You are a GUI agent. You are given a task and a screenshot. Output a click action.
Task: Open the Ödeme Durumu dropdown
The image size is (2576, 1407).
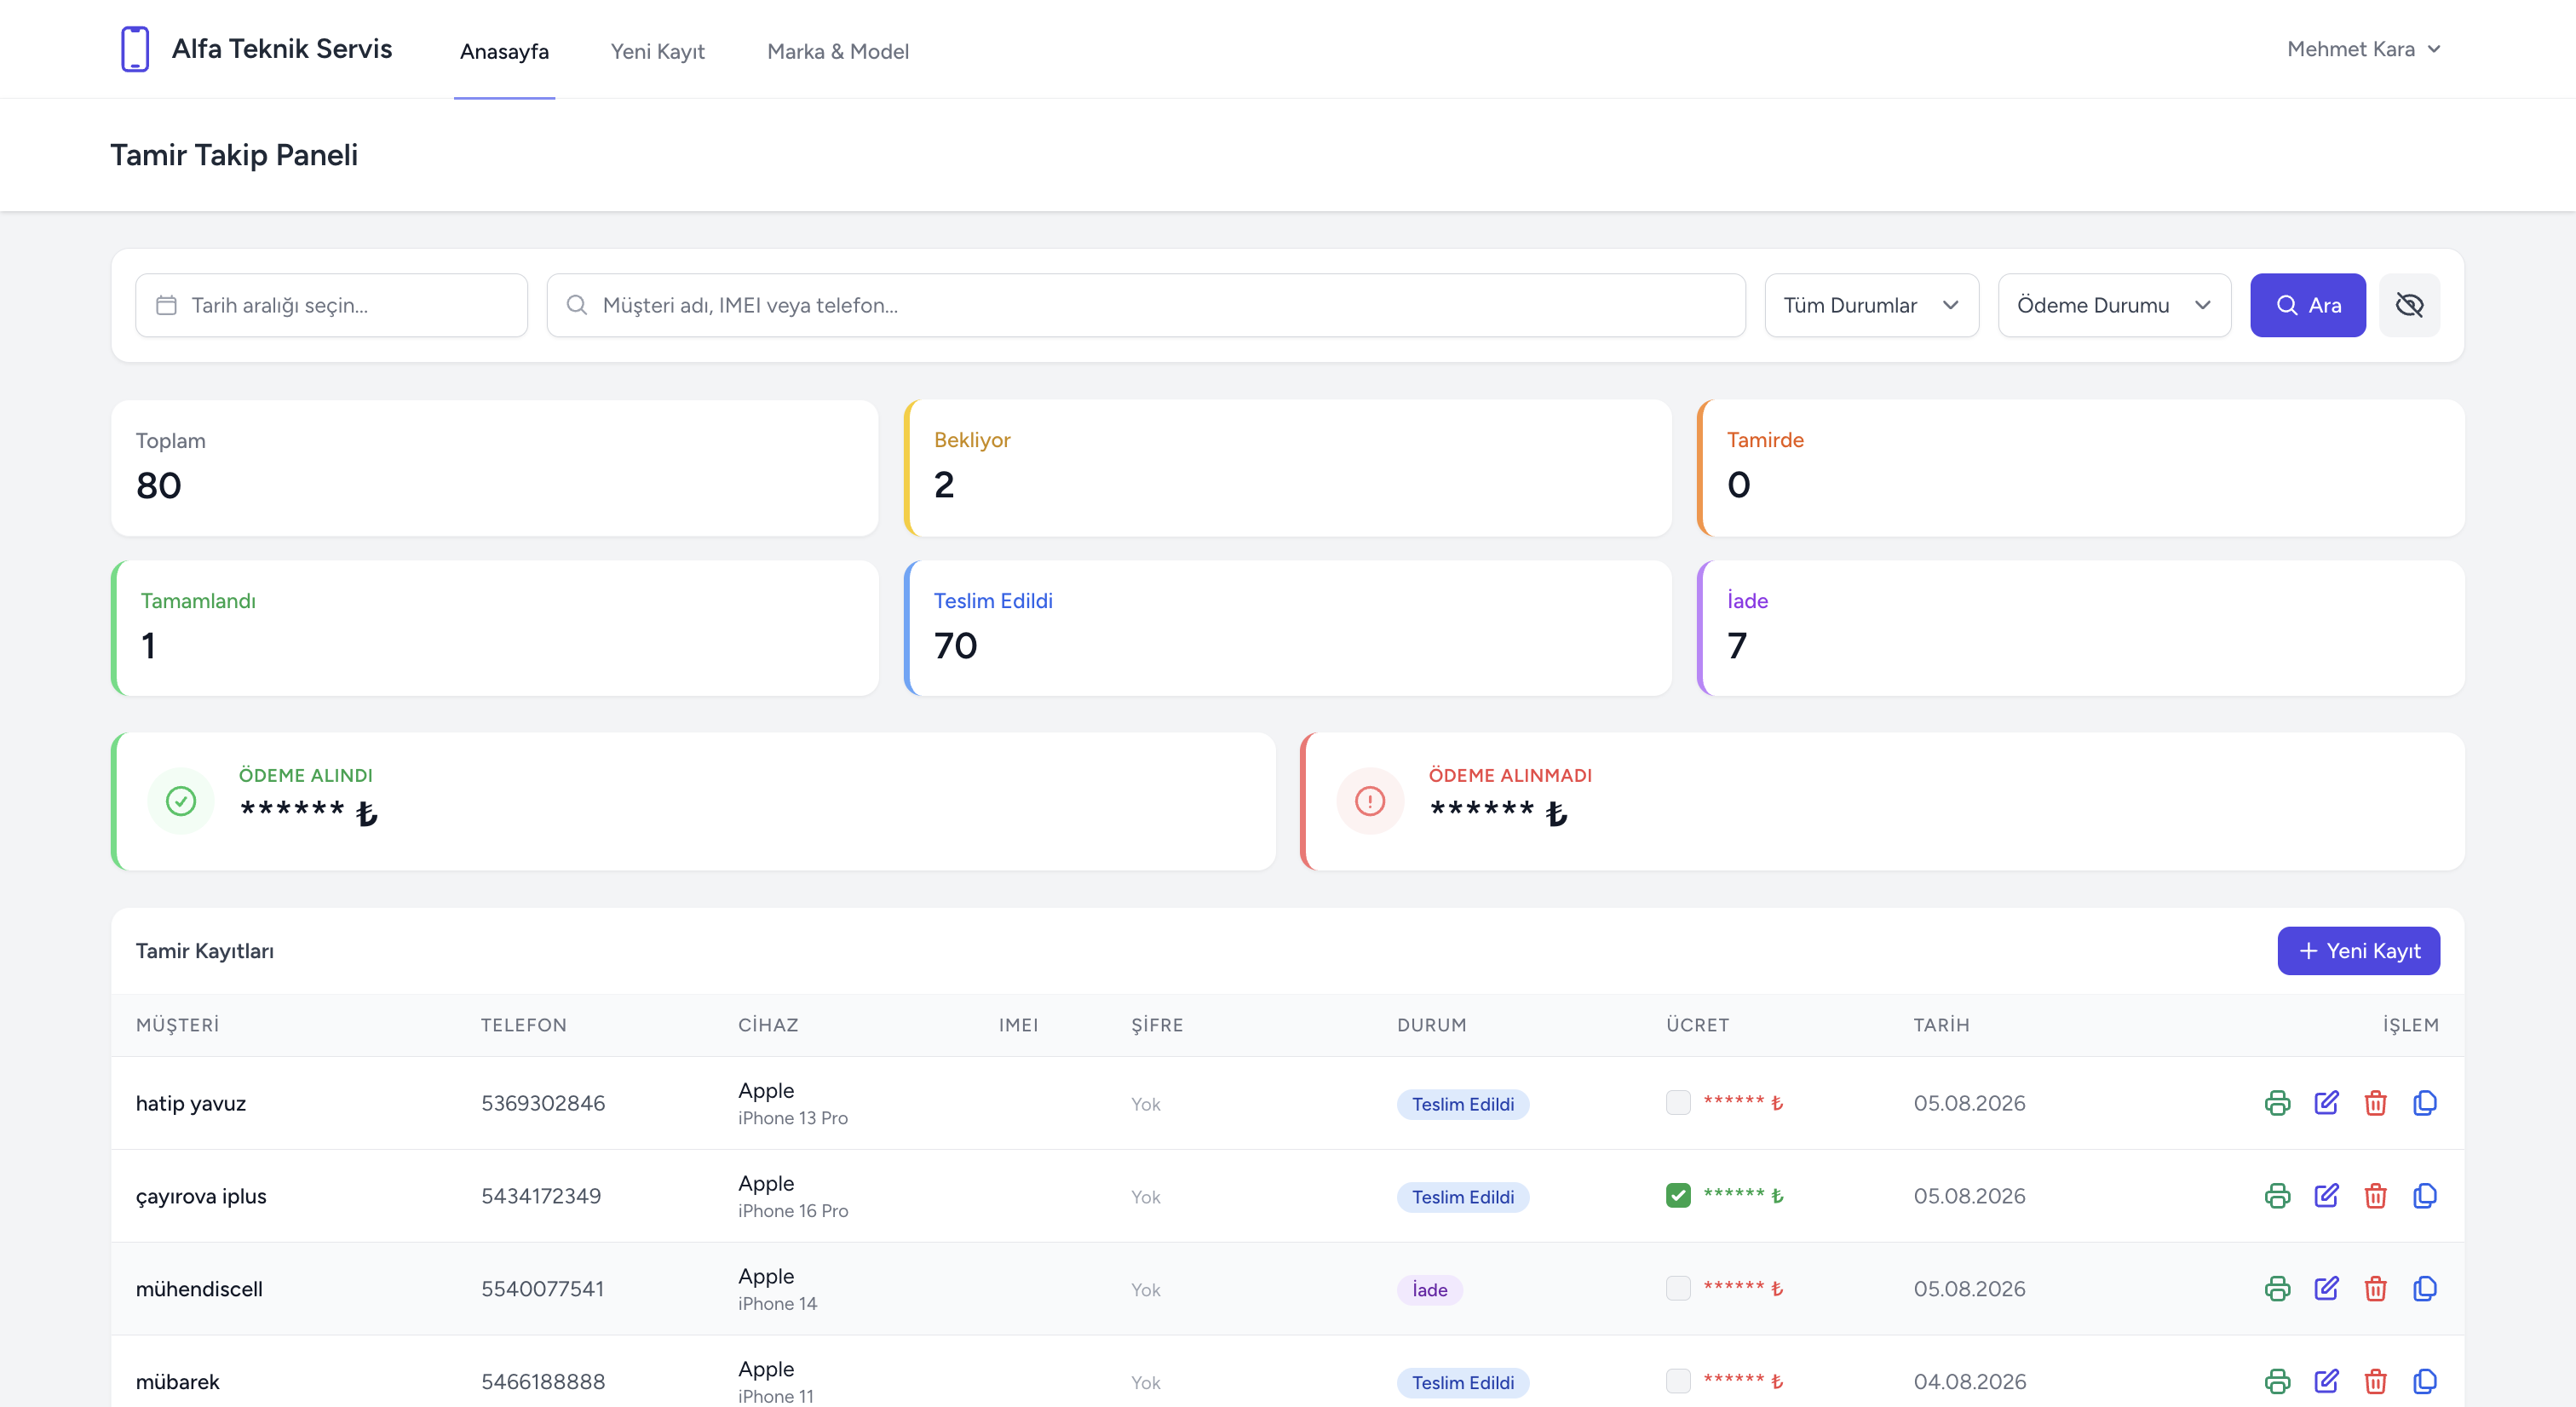pos(2114,305)
